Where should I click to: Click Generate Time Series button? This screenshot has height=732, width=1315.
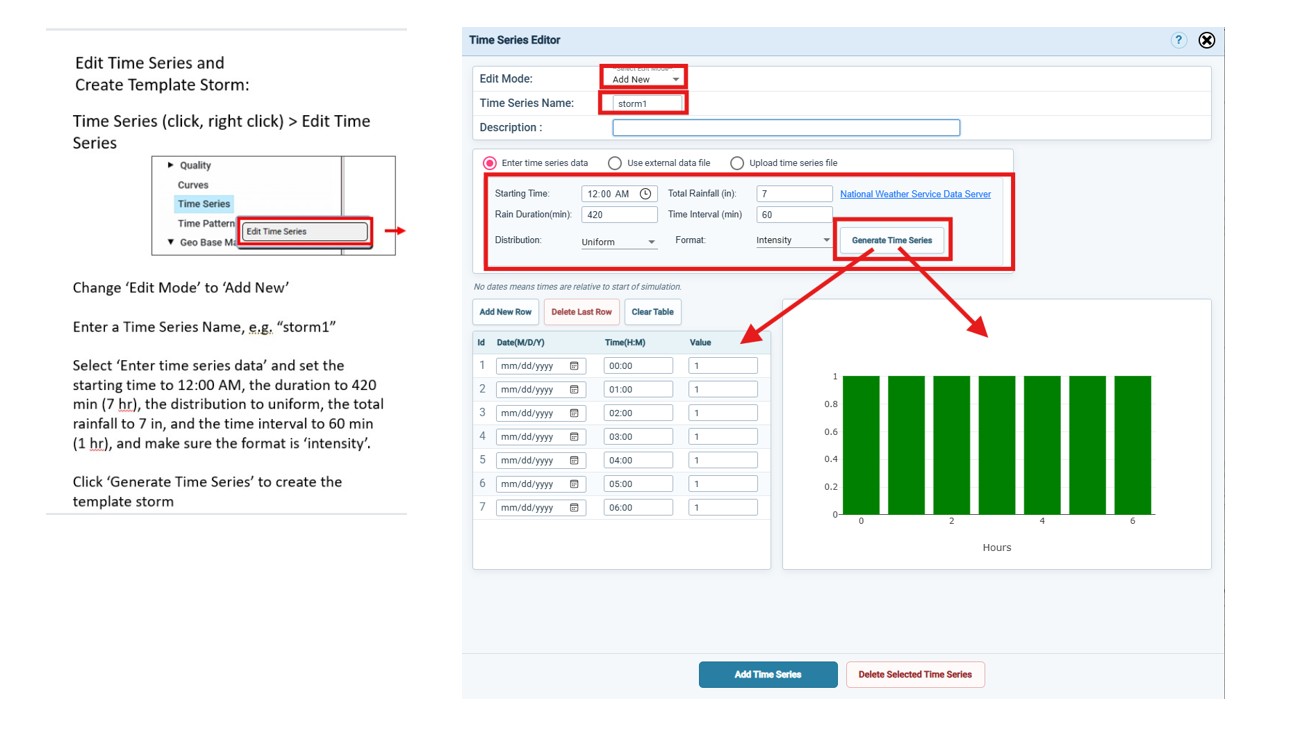[x=892, y=240]
